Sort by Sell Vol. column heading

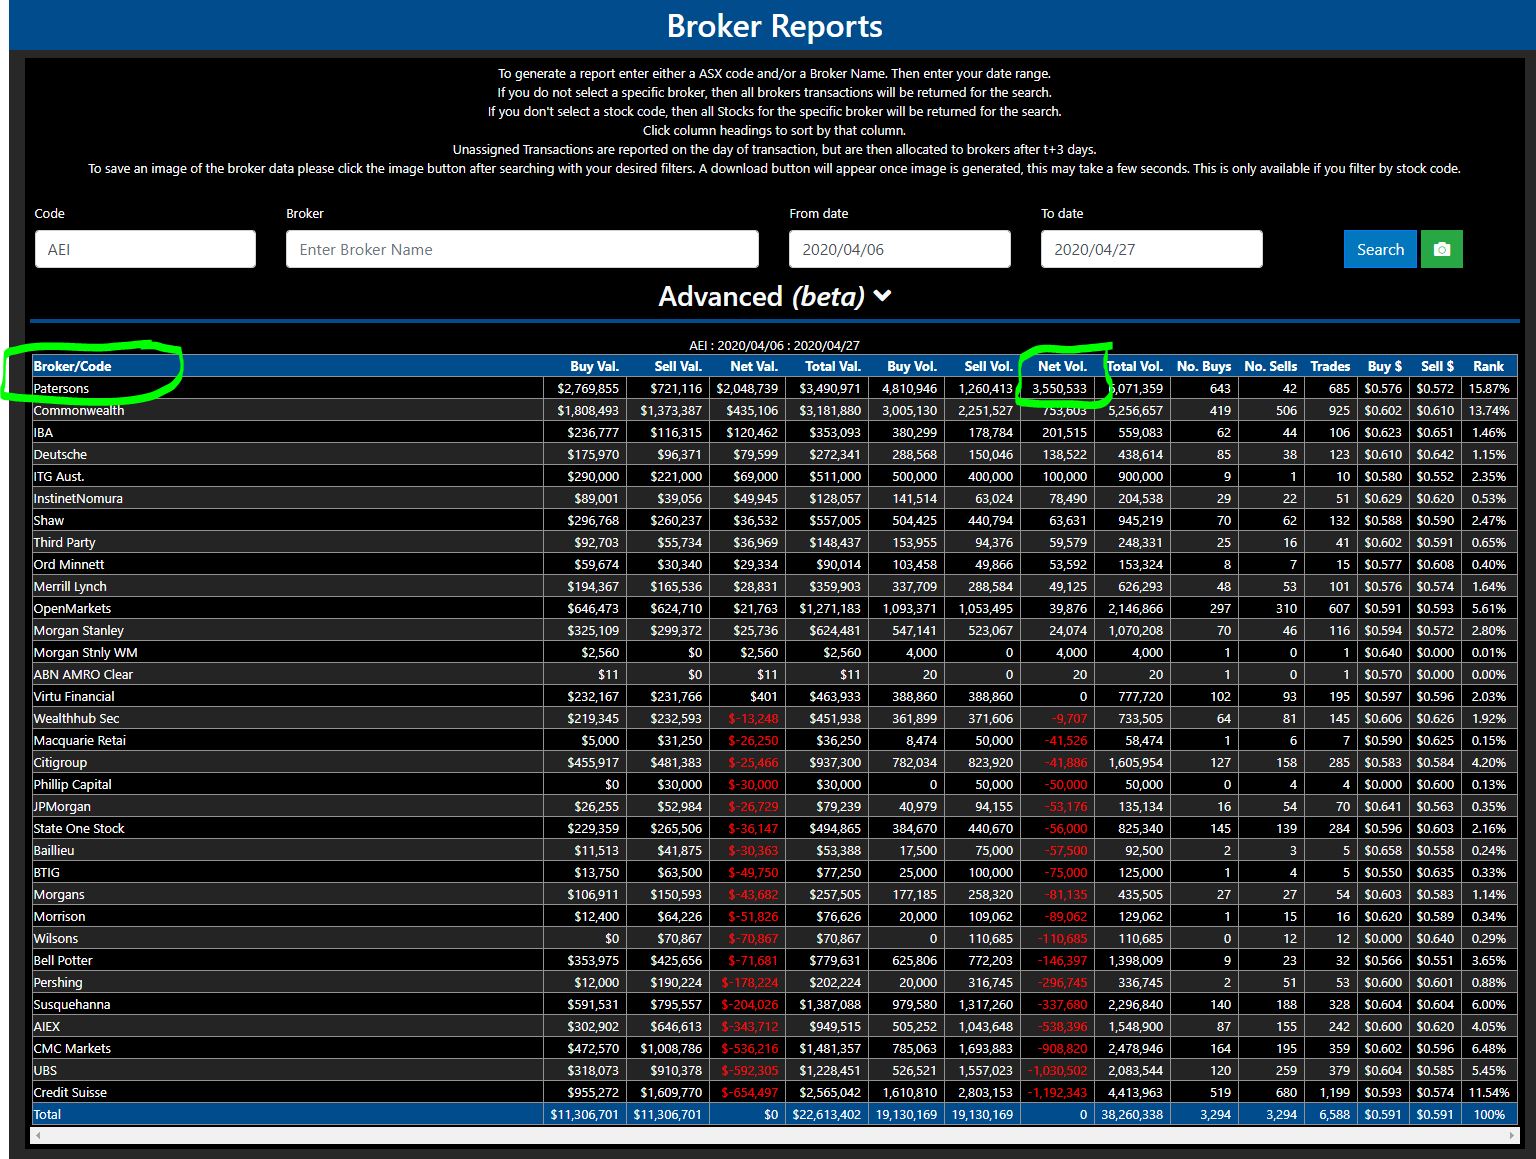pyautogui.click(x=989, y=366)
